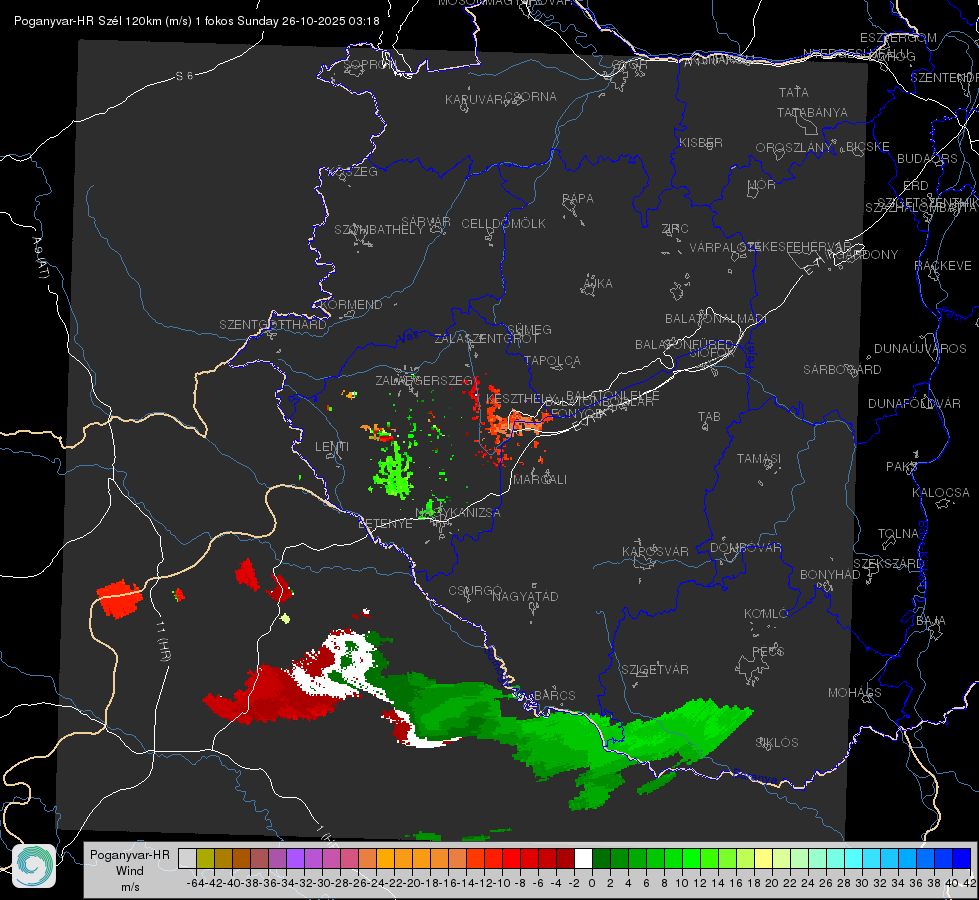Click the CSURGO town label
979x900 pixels.
(x=475, y=591)
